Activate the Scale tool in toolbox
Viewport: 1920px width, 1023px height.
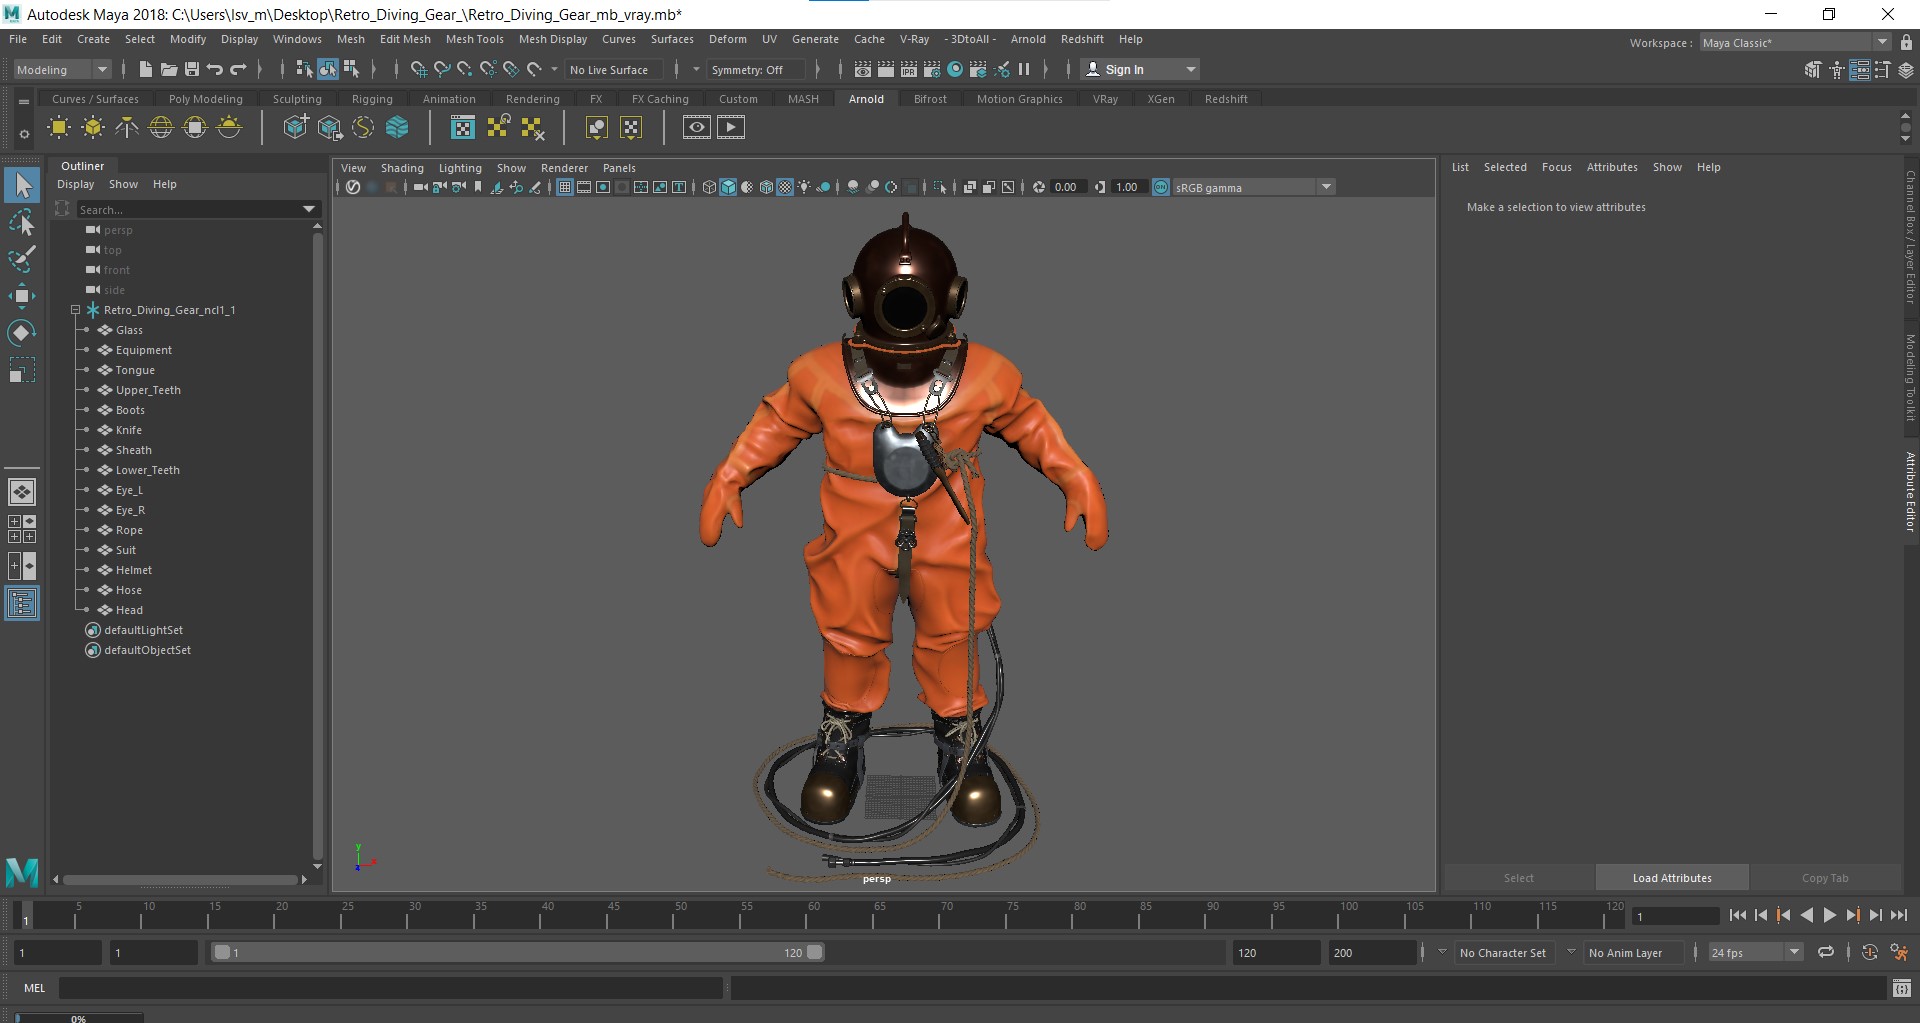pos(22,370)
